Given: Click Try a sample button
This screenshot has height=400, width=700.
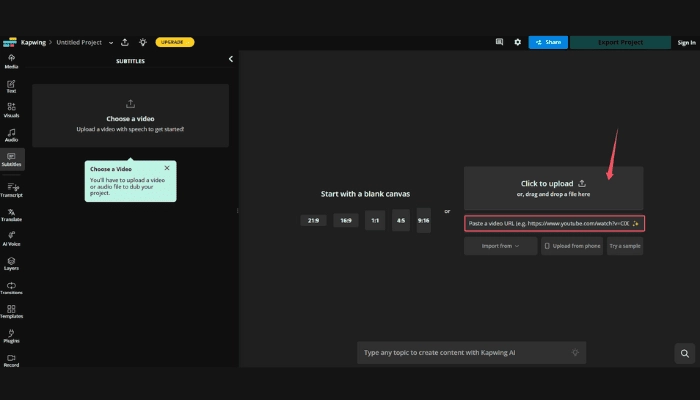Looking at the screenshot, I should [625, 246].
